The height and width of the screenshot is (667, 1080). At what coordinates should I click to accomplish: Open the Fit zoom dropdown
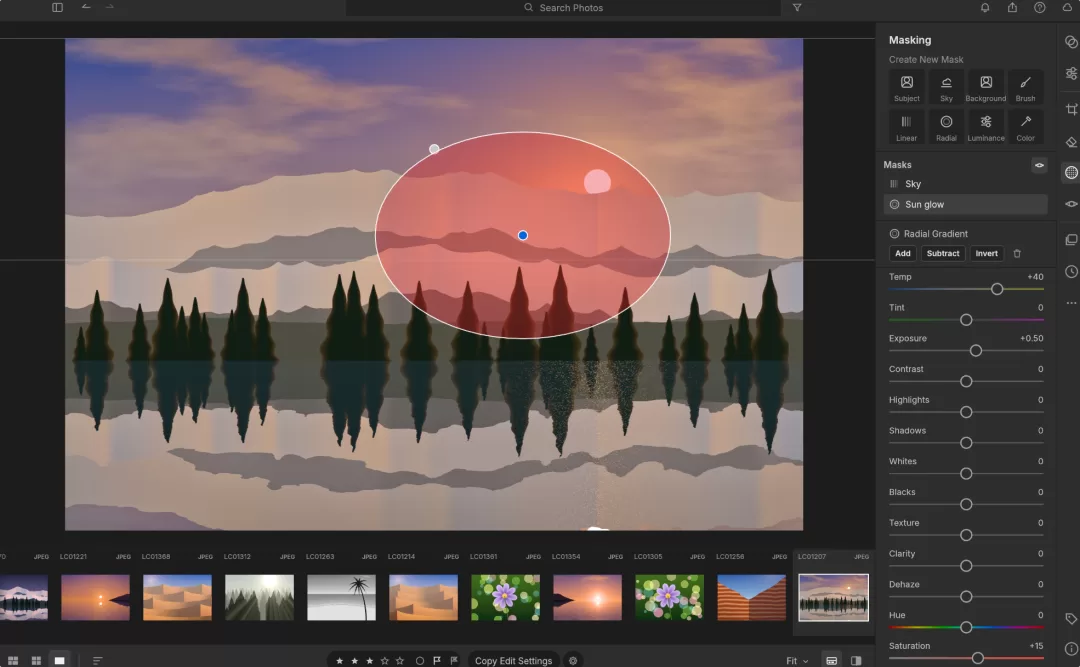797,661
